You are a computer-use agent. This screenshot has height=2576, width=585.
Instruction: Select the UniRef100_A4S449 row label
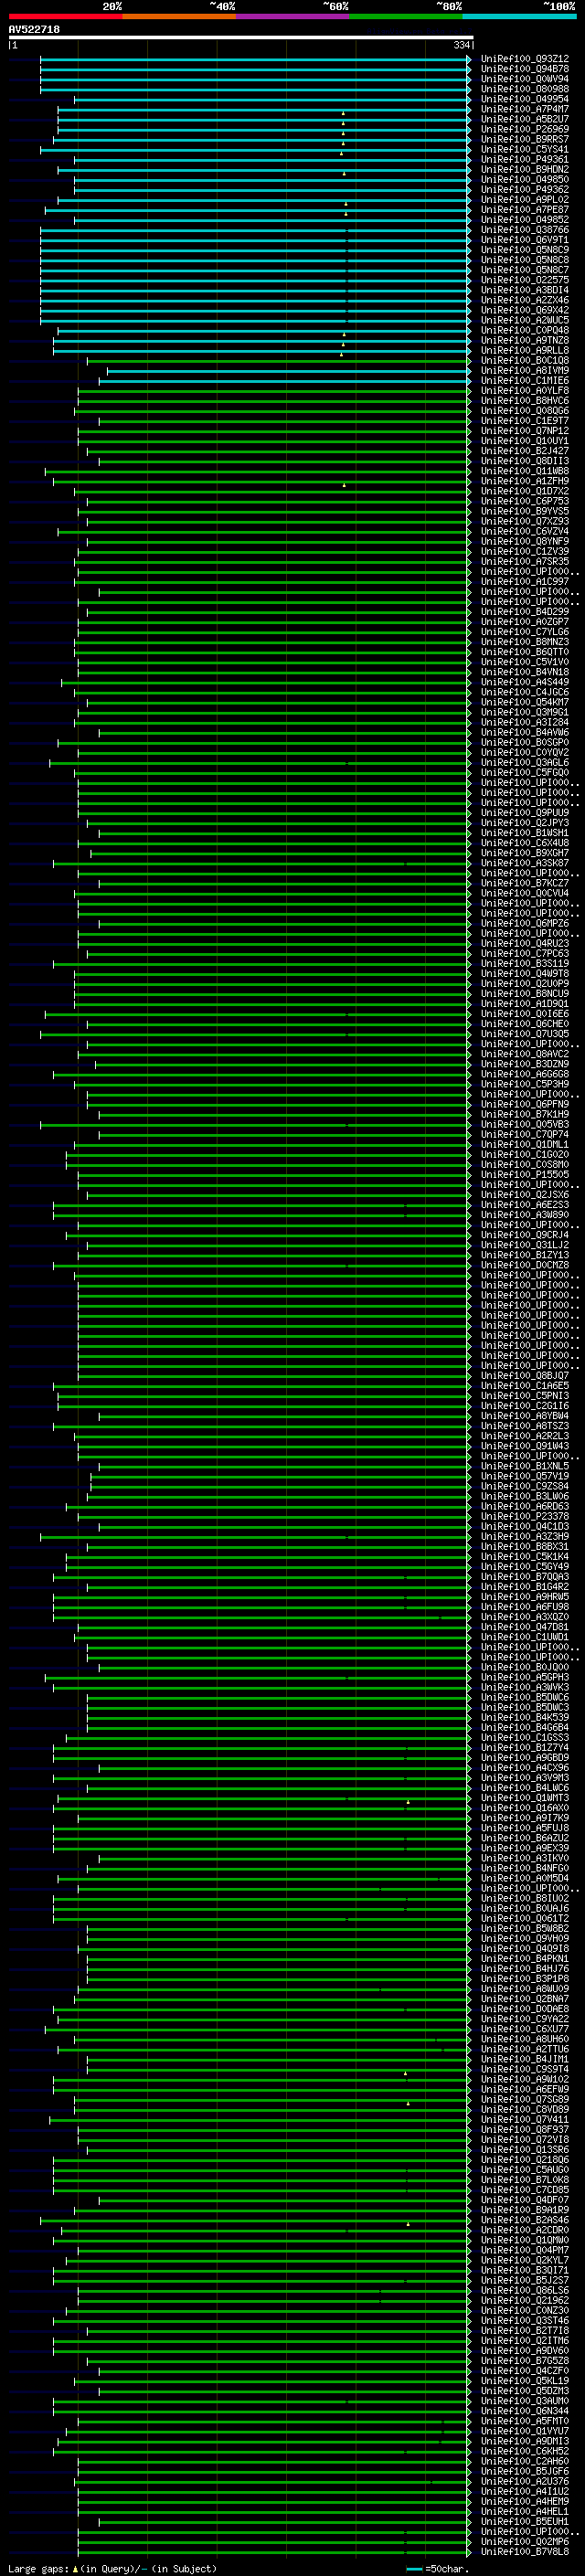[x=525, y=682]
